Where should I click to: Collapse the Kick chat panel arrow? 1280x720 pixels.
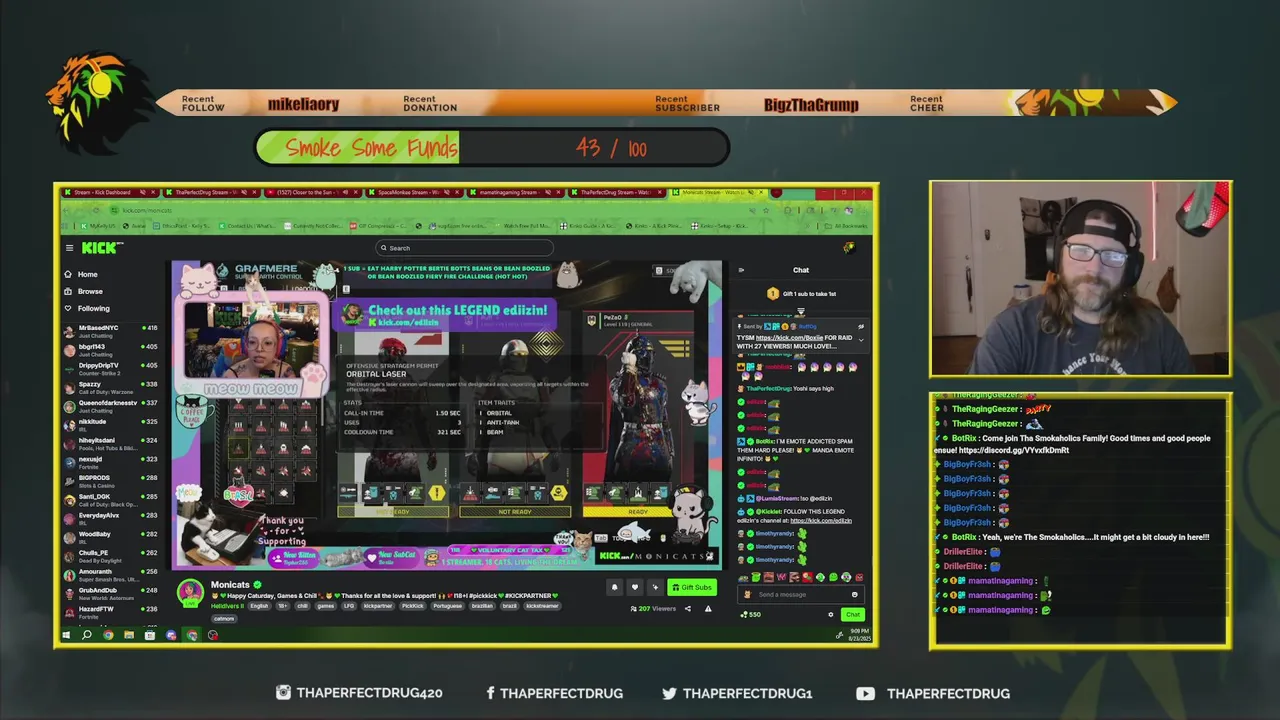[x=741, y=270]
